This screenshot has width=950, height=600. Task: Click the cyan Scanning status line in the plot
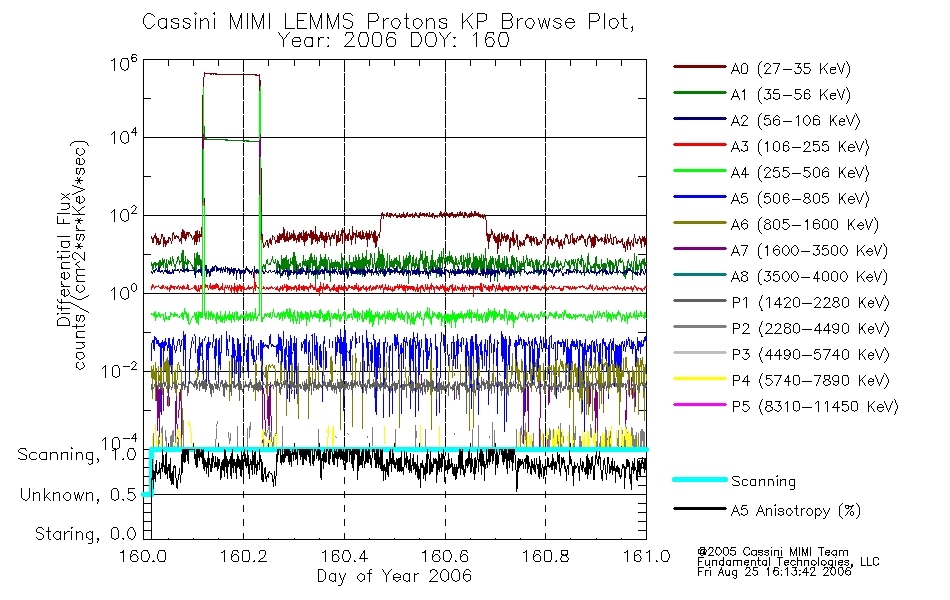[399, 450]
